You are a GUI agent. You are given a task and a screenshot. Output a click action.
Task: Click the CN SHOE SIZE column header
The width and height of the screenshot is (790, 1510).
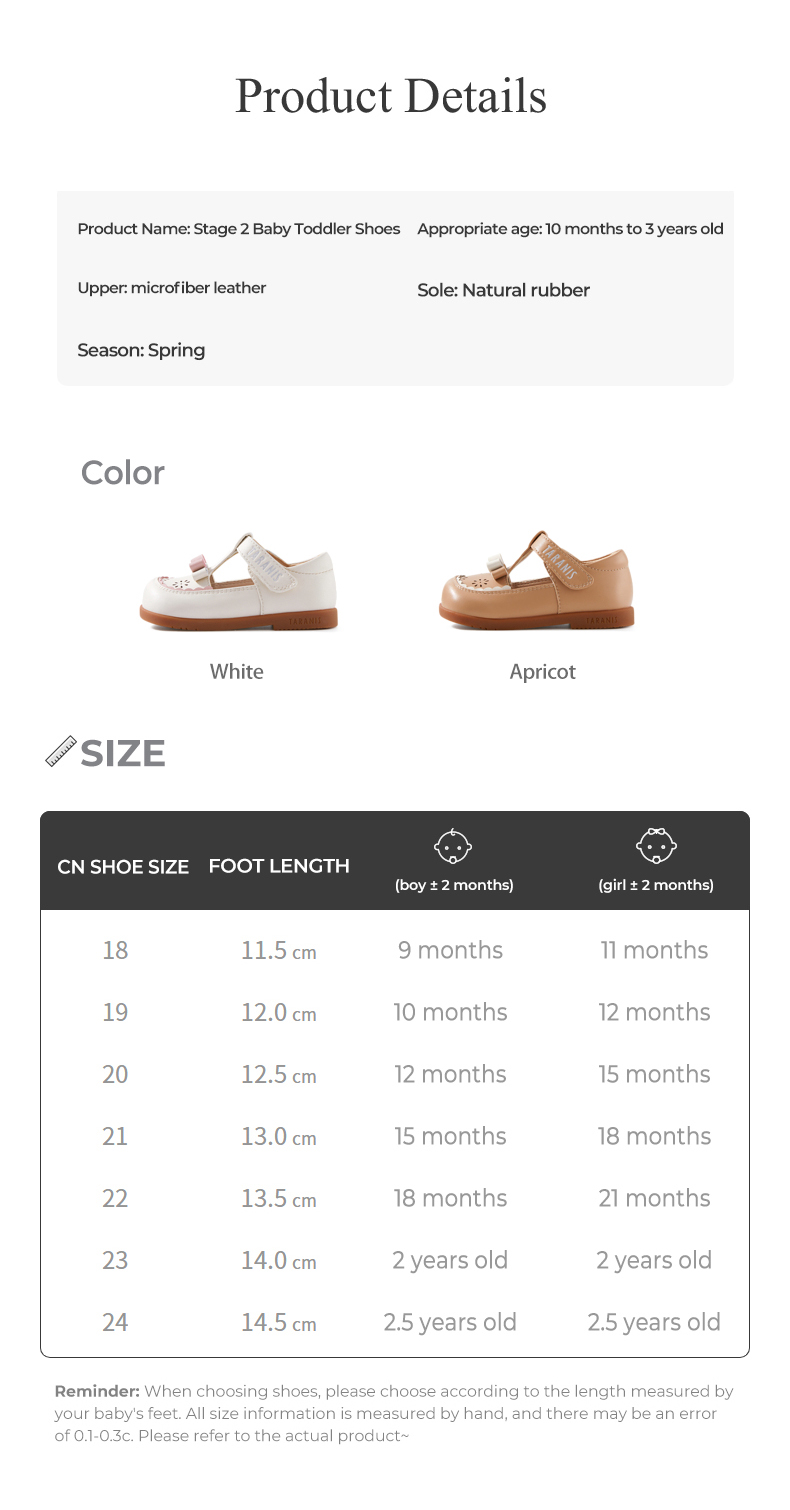(123, 867)
